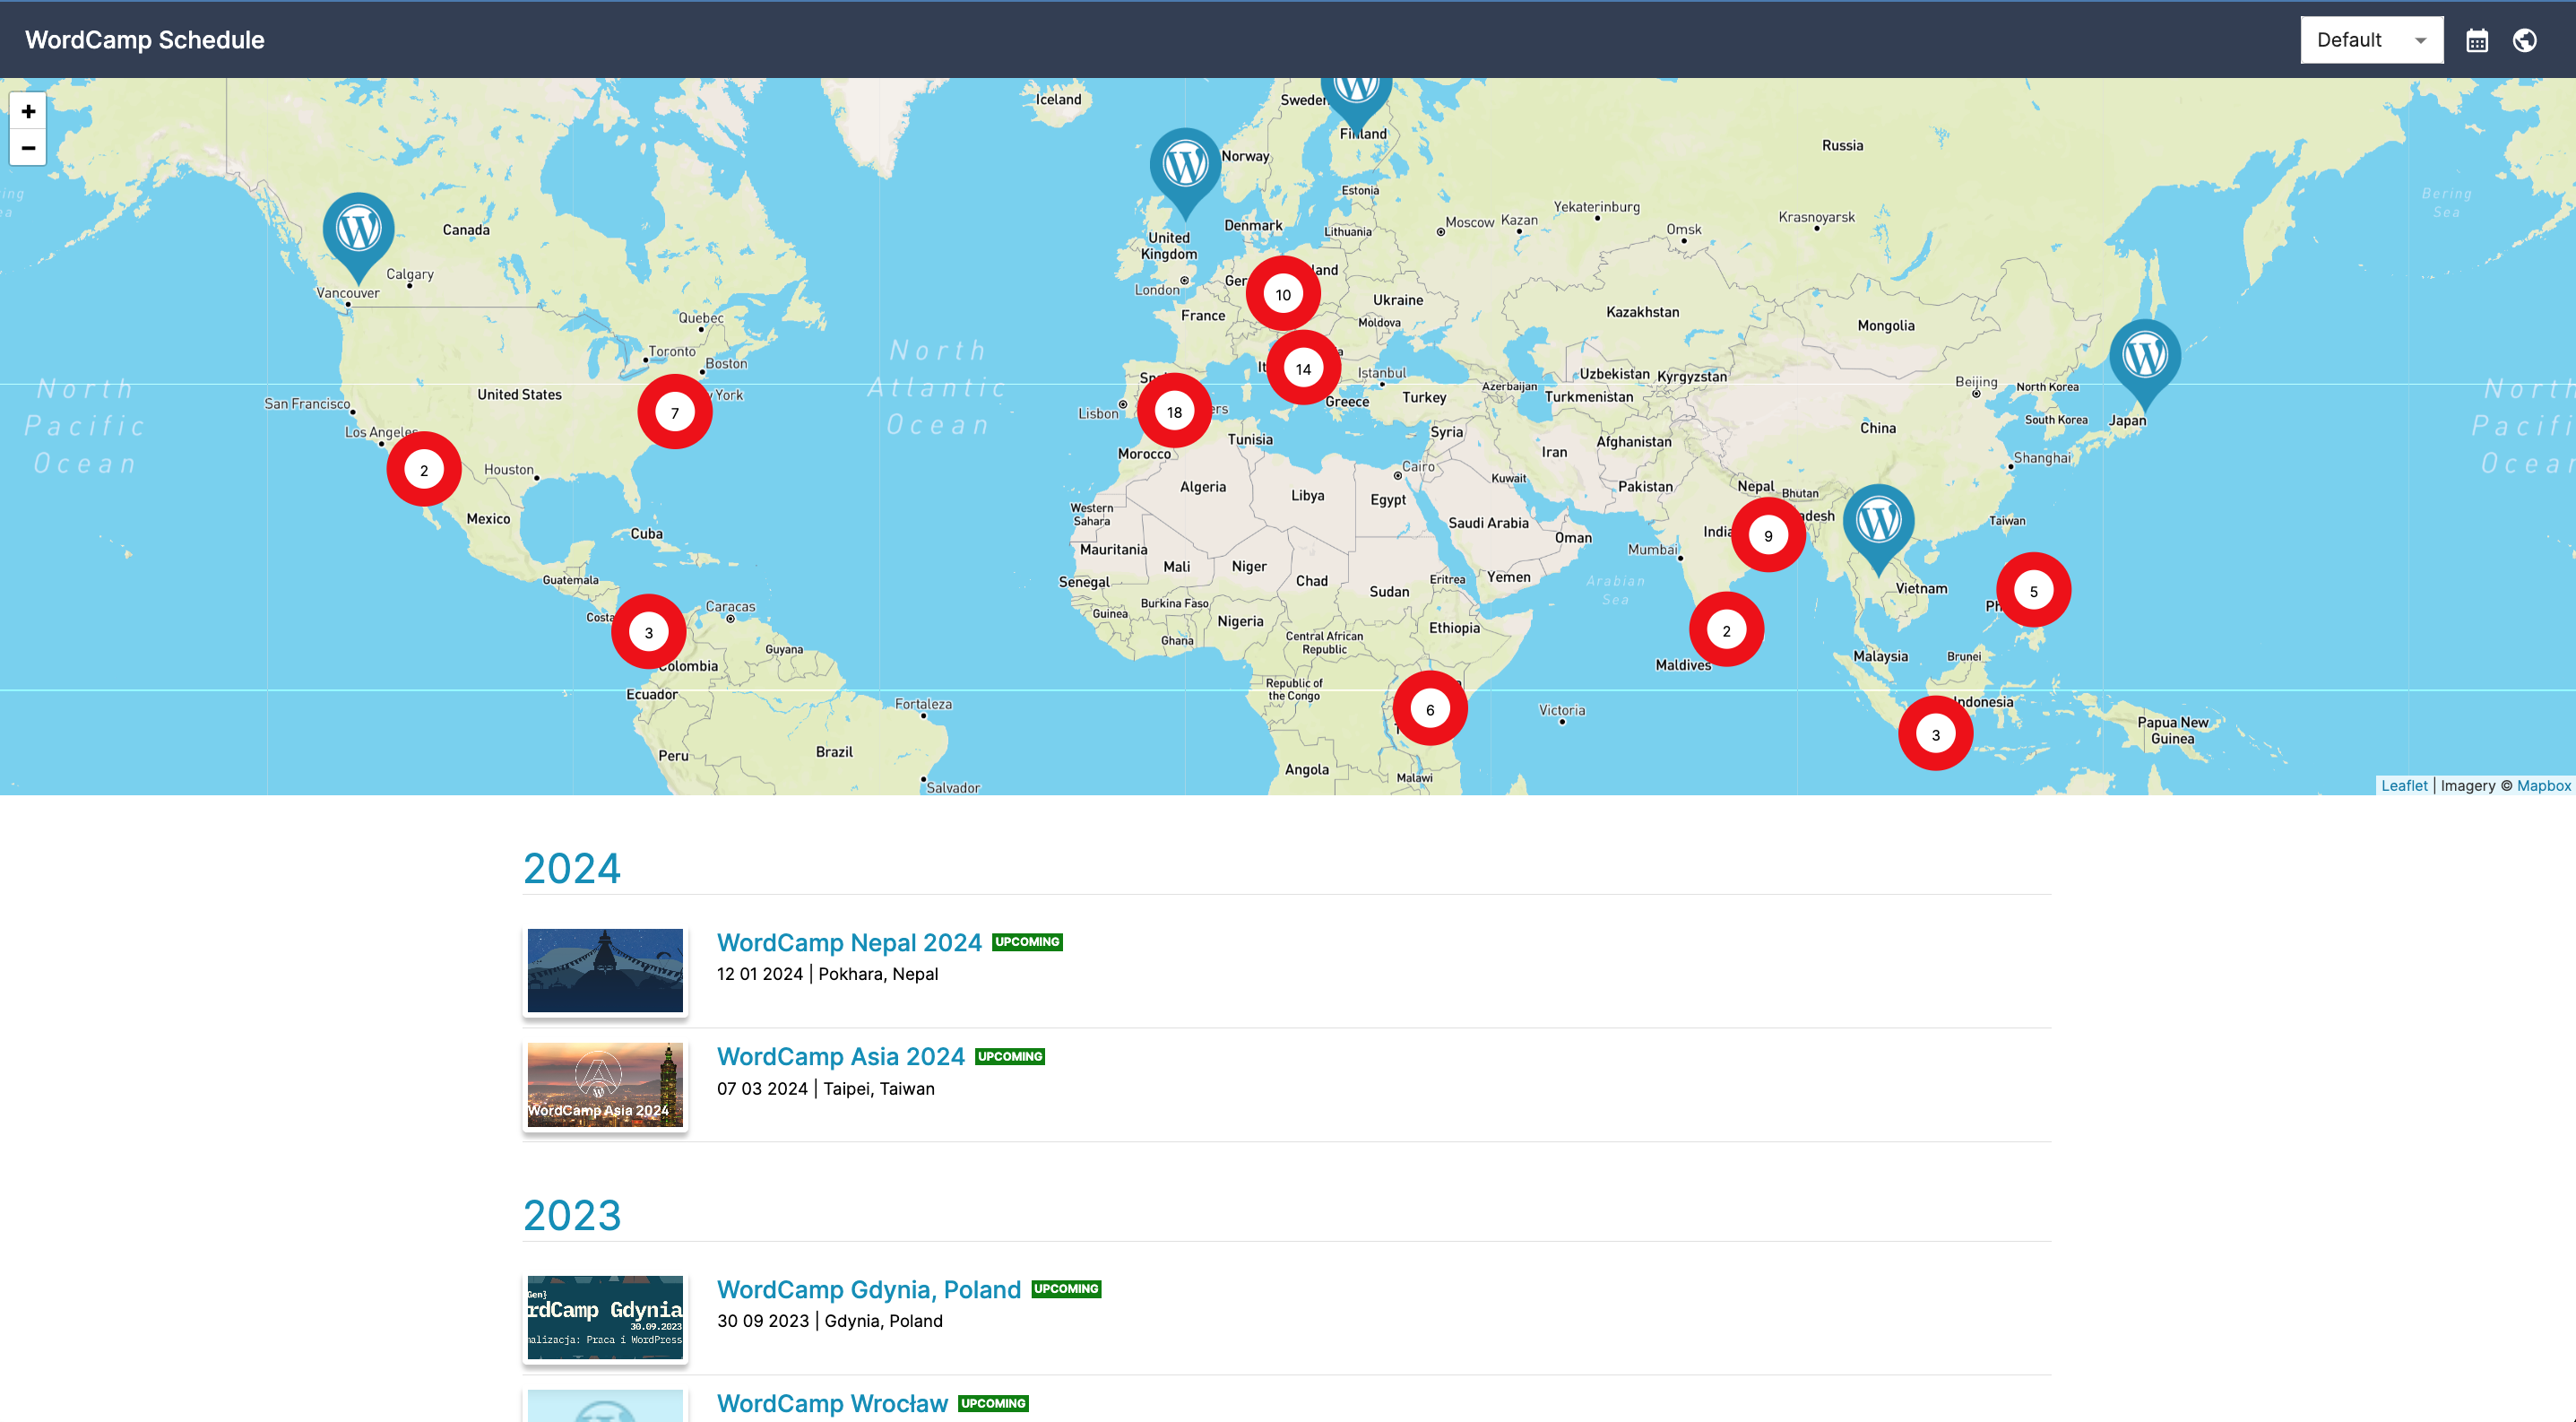Open the calendar view icon
The image size is (2576, 1422).
(2477, 41)
